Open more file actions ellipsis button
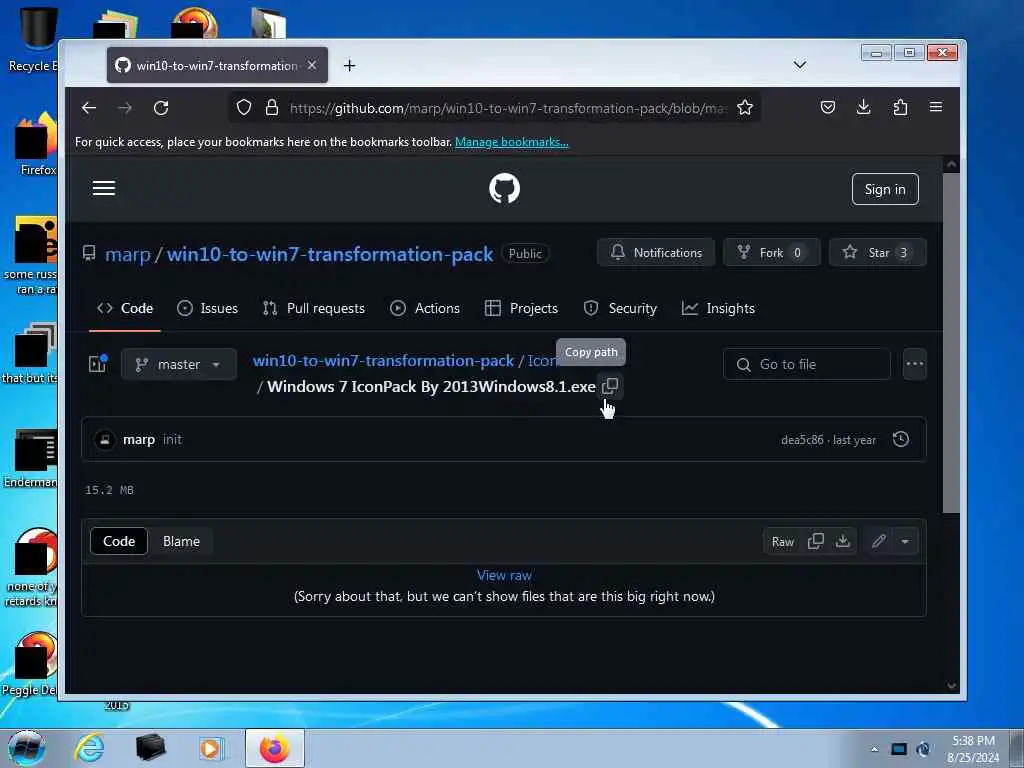 (914, 364)
